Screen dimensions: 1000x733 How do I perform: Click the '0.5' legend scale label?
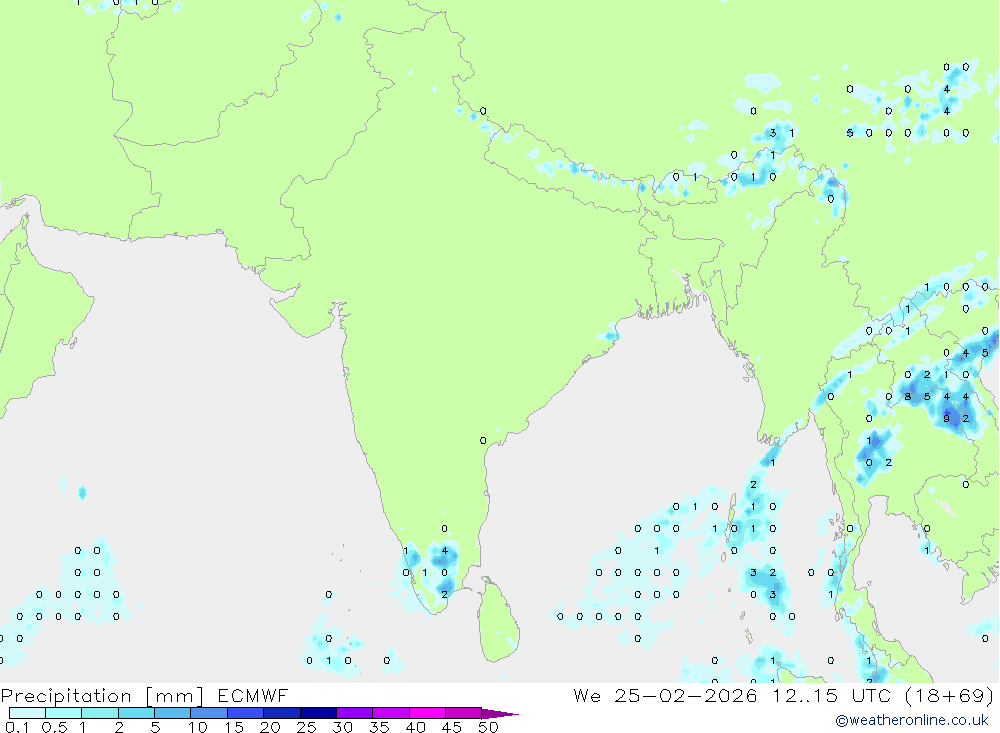54,727
